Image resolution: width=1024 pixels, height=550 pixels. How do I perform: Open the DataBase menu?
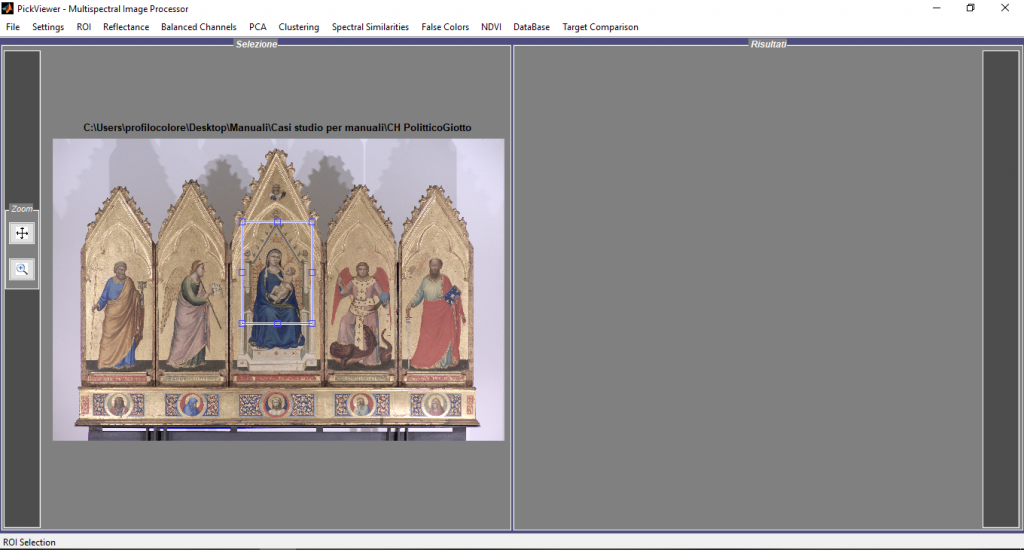[532, 27]
